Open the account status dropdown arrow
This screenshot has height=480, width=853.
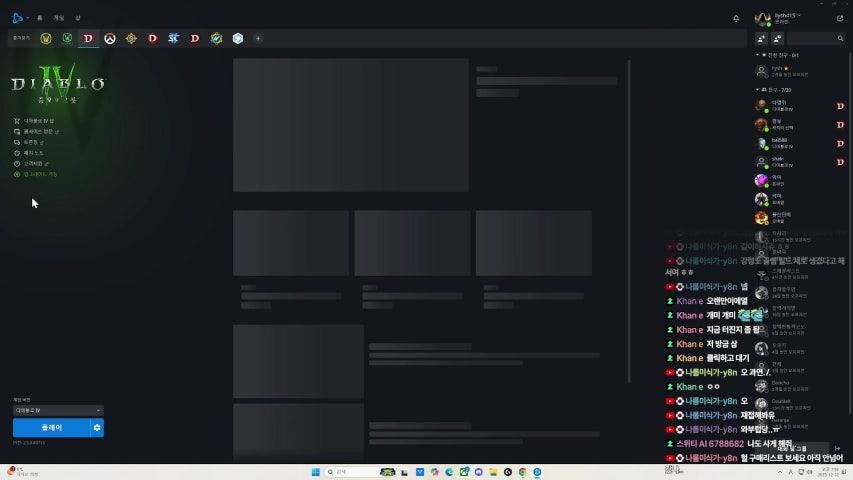[799, 15]
